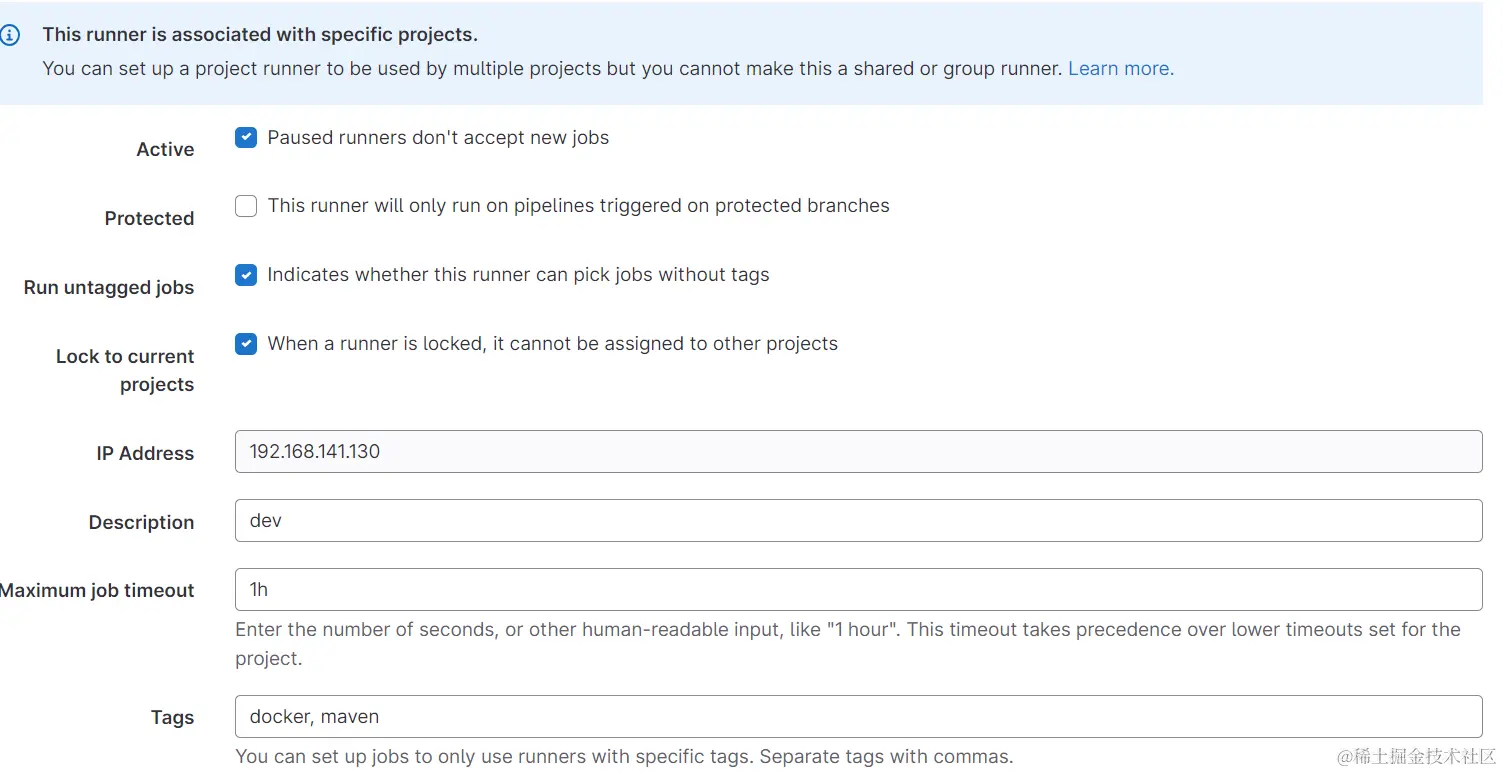Click the "Tags" field label
Screen dimensions: 1503x773
pos(172,718)
